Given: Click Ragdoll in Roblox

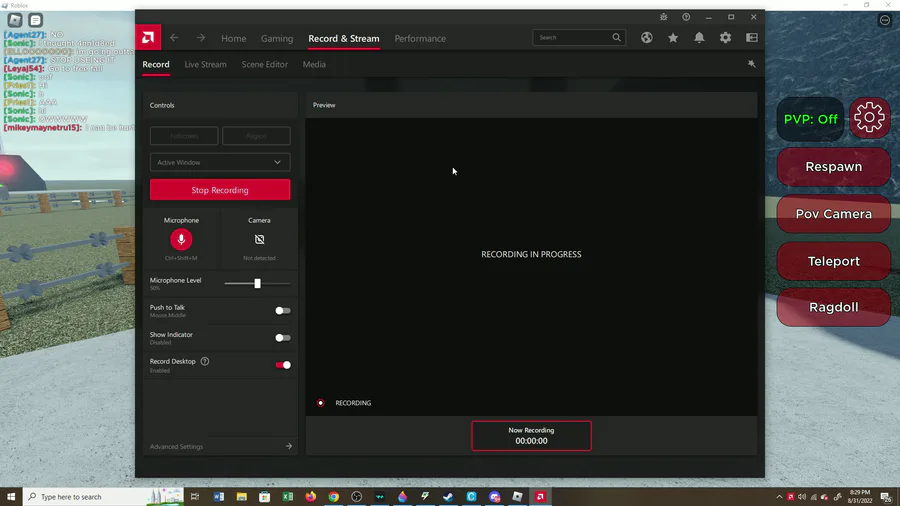Looking at the screenshot, I should 833,307.
